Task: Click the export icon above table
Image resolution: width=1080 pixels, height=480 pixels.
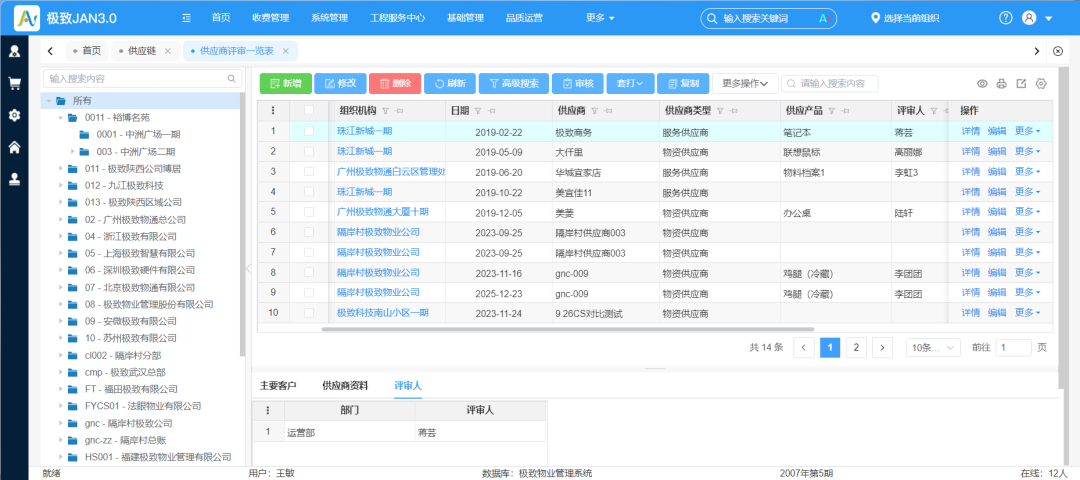Action: [1021, 84]
